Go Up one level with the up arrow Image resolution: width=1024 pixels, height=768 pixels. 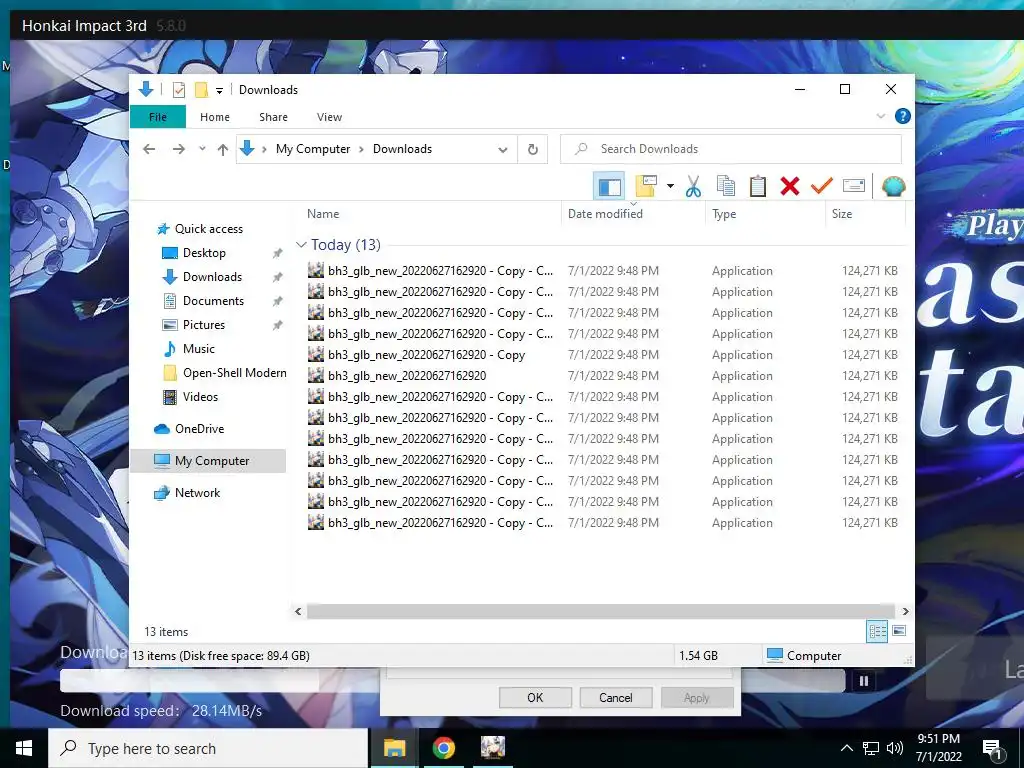223,150
